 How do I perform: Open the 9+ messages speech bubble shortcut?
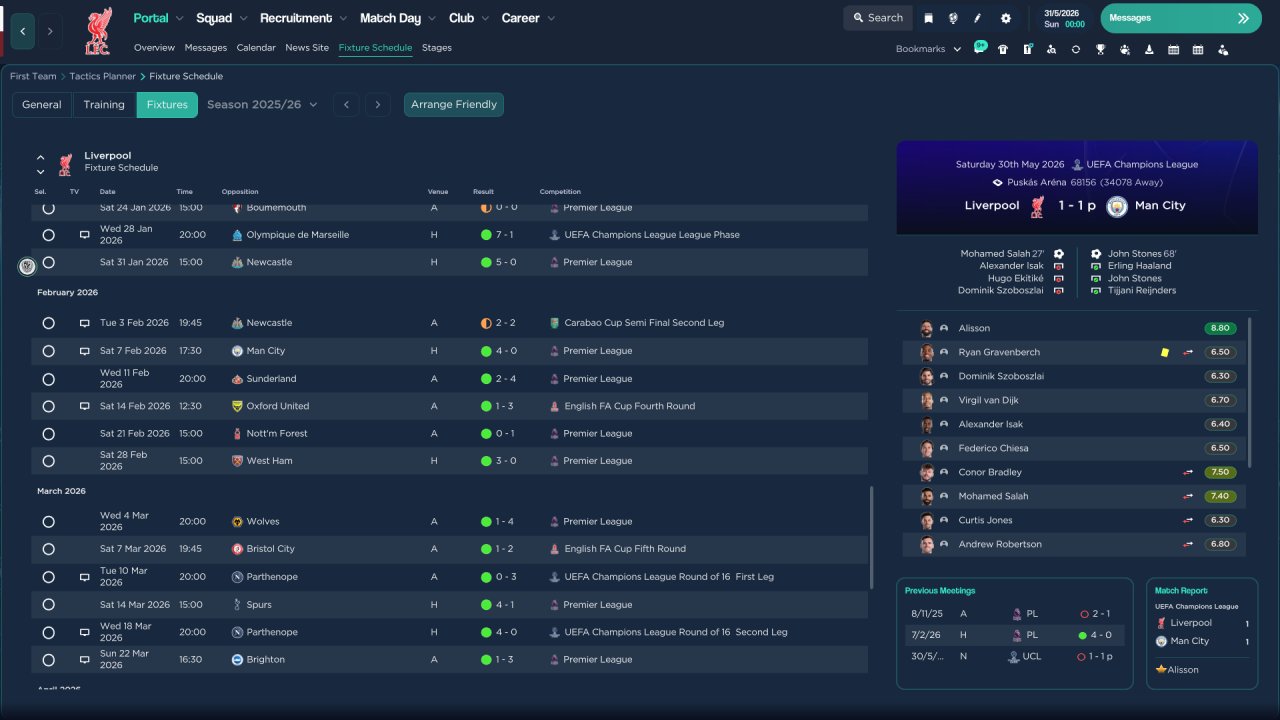click(x=980, y=48)
